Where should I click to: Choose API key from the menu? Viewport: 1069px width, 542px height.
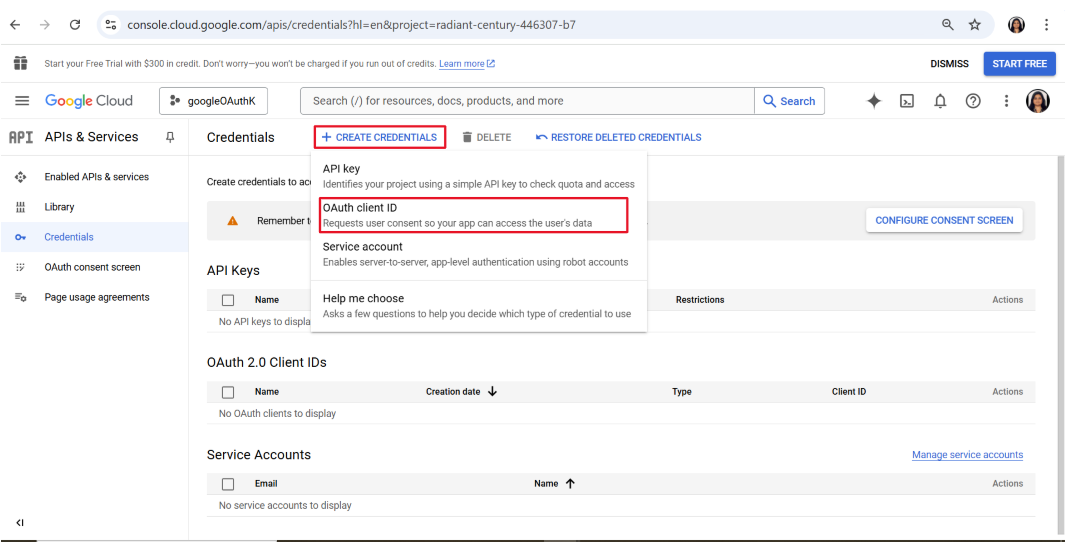[479, 176]
